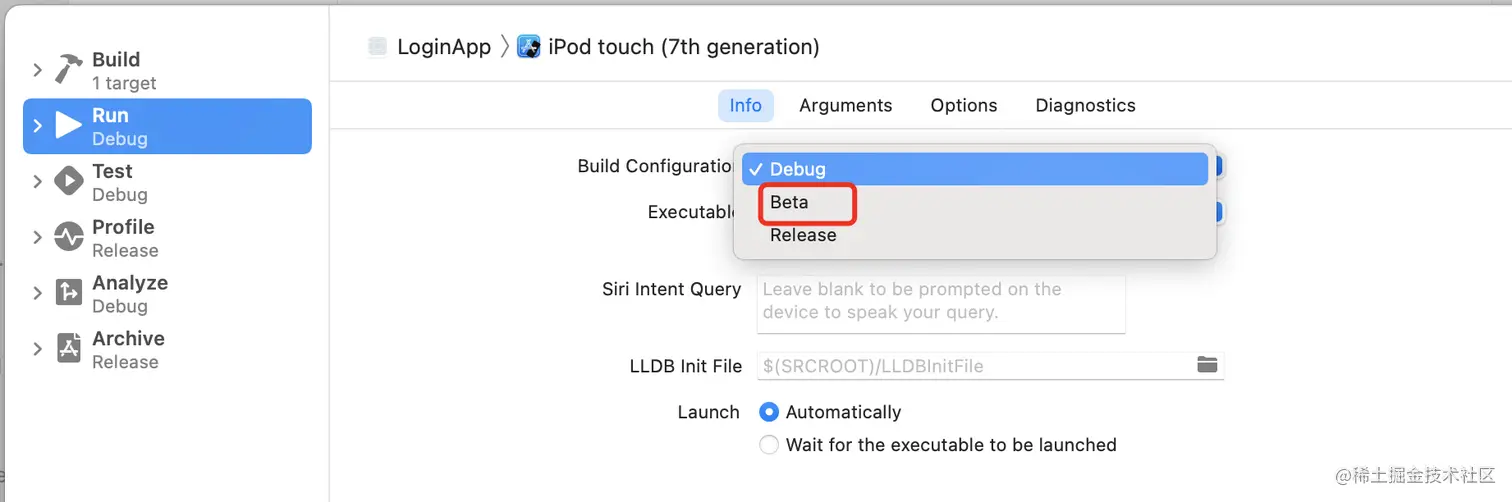Choose Beta from the configuration menu
Screen dimensions: 1512x502
click(789, 202)
